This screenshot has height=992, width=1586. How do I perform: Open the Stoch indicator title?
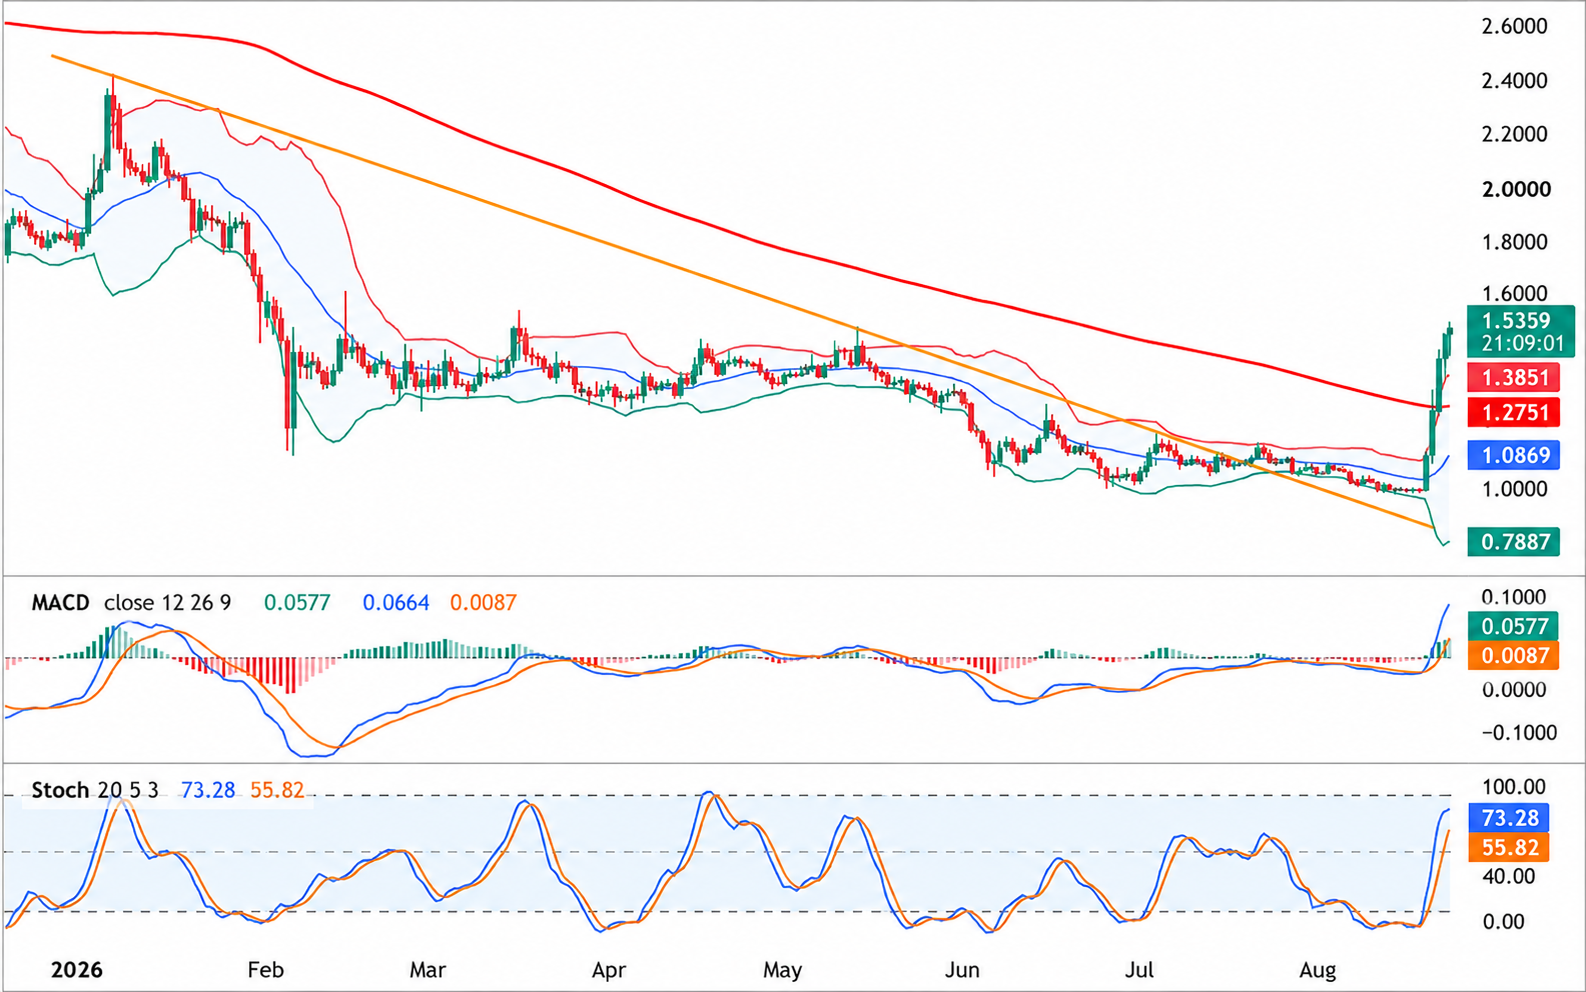[60, 791]
